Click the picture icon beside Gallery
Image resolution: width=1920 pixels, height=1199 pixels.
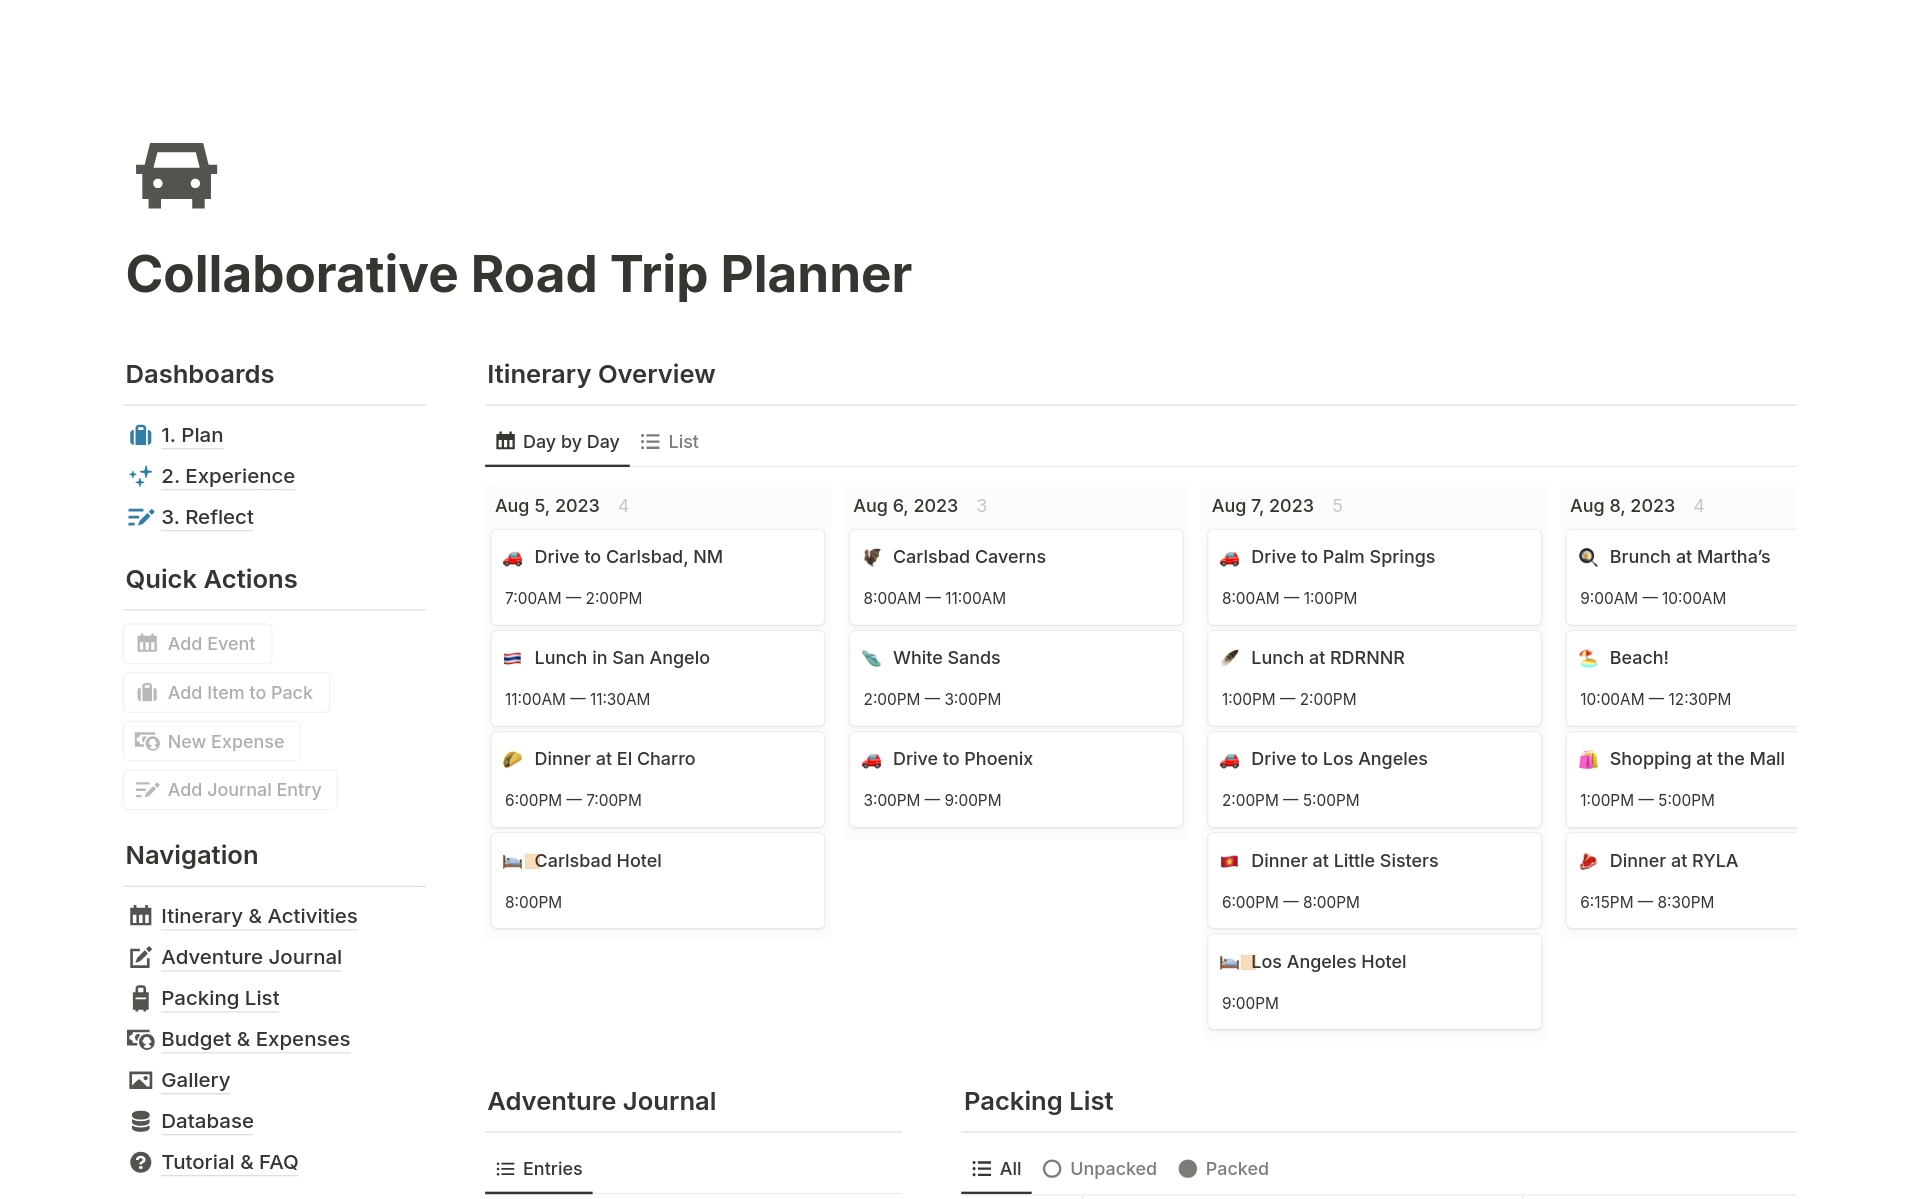coord(139,1080)
